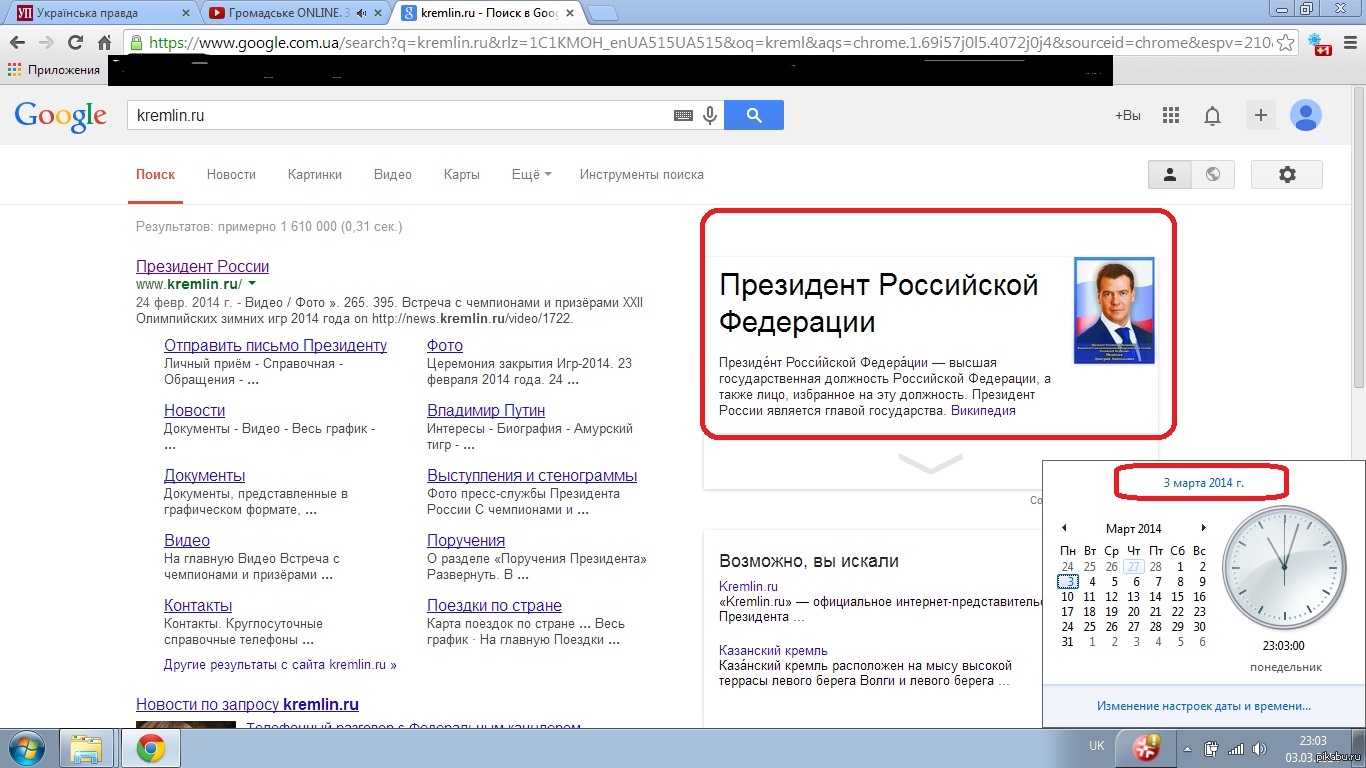
Task: Go to previous month in calendar
Action: pyautogui.click(x=1064, y=528)
